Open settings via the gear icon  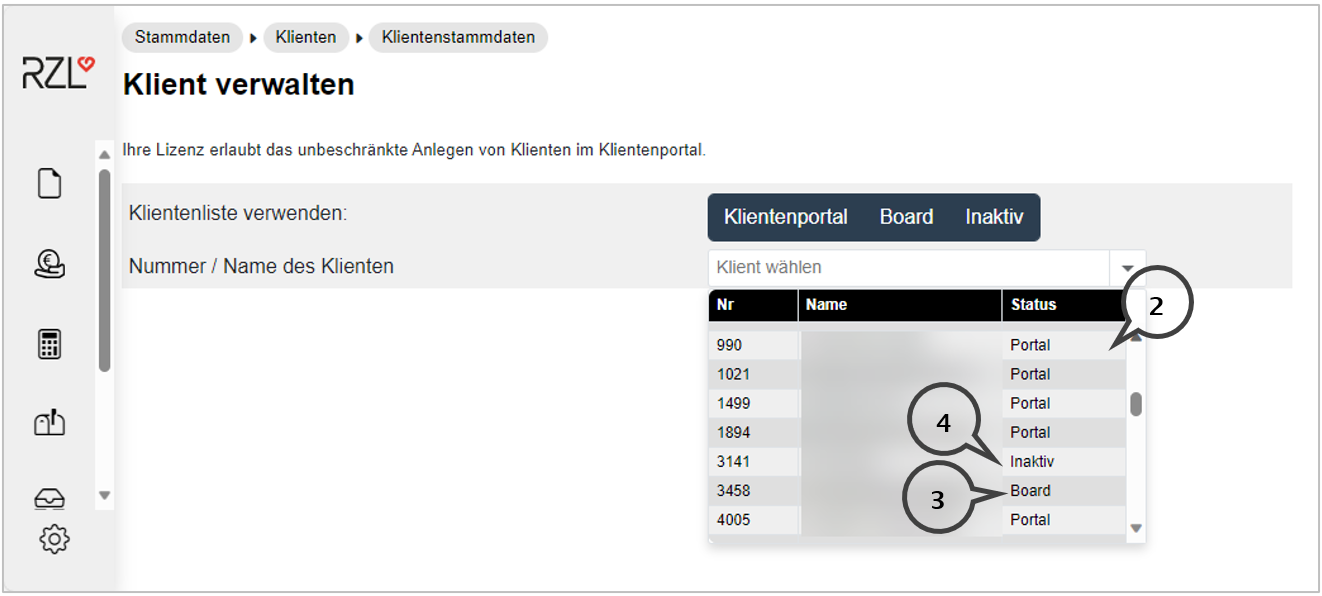click(54, 539)
